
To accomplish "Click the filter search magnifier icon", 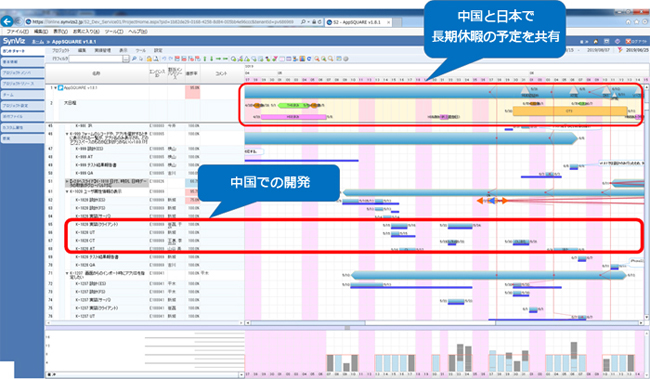I will click(134, 59).
